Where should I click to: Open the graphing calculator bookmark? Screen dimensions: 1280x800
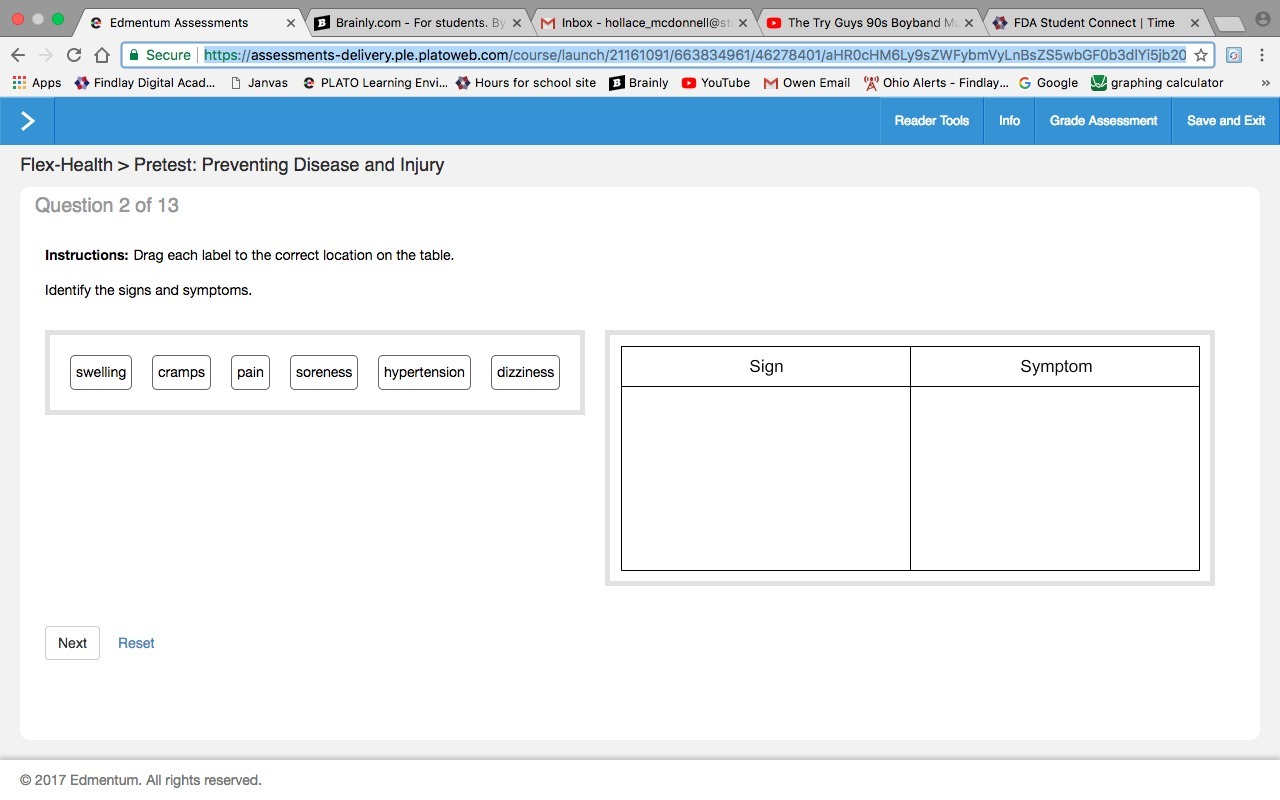[1157, 83]
